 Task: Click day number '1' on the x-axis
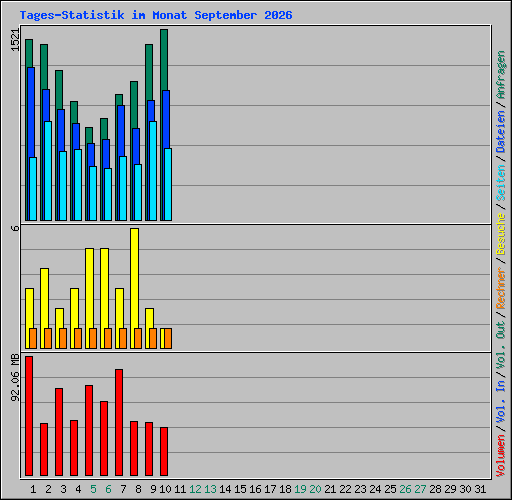tap(33, 489)
